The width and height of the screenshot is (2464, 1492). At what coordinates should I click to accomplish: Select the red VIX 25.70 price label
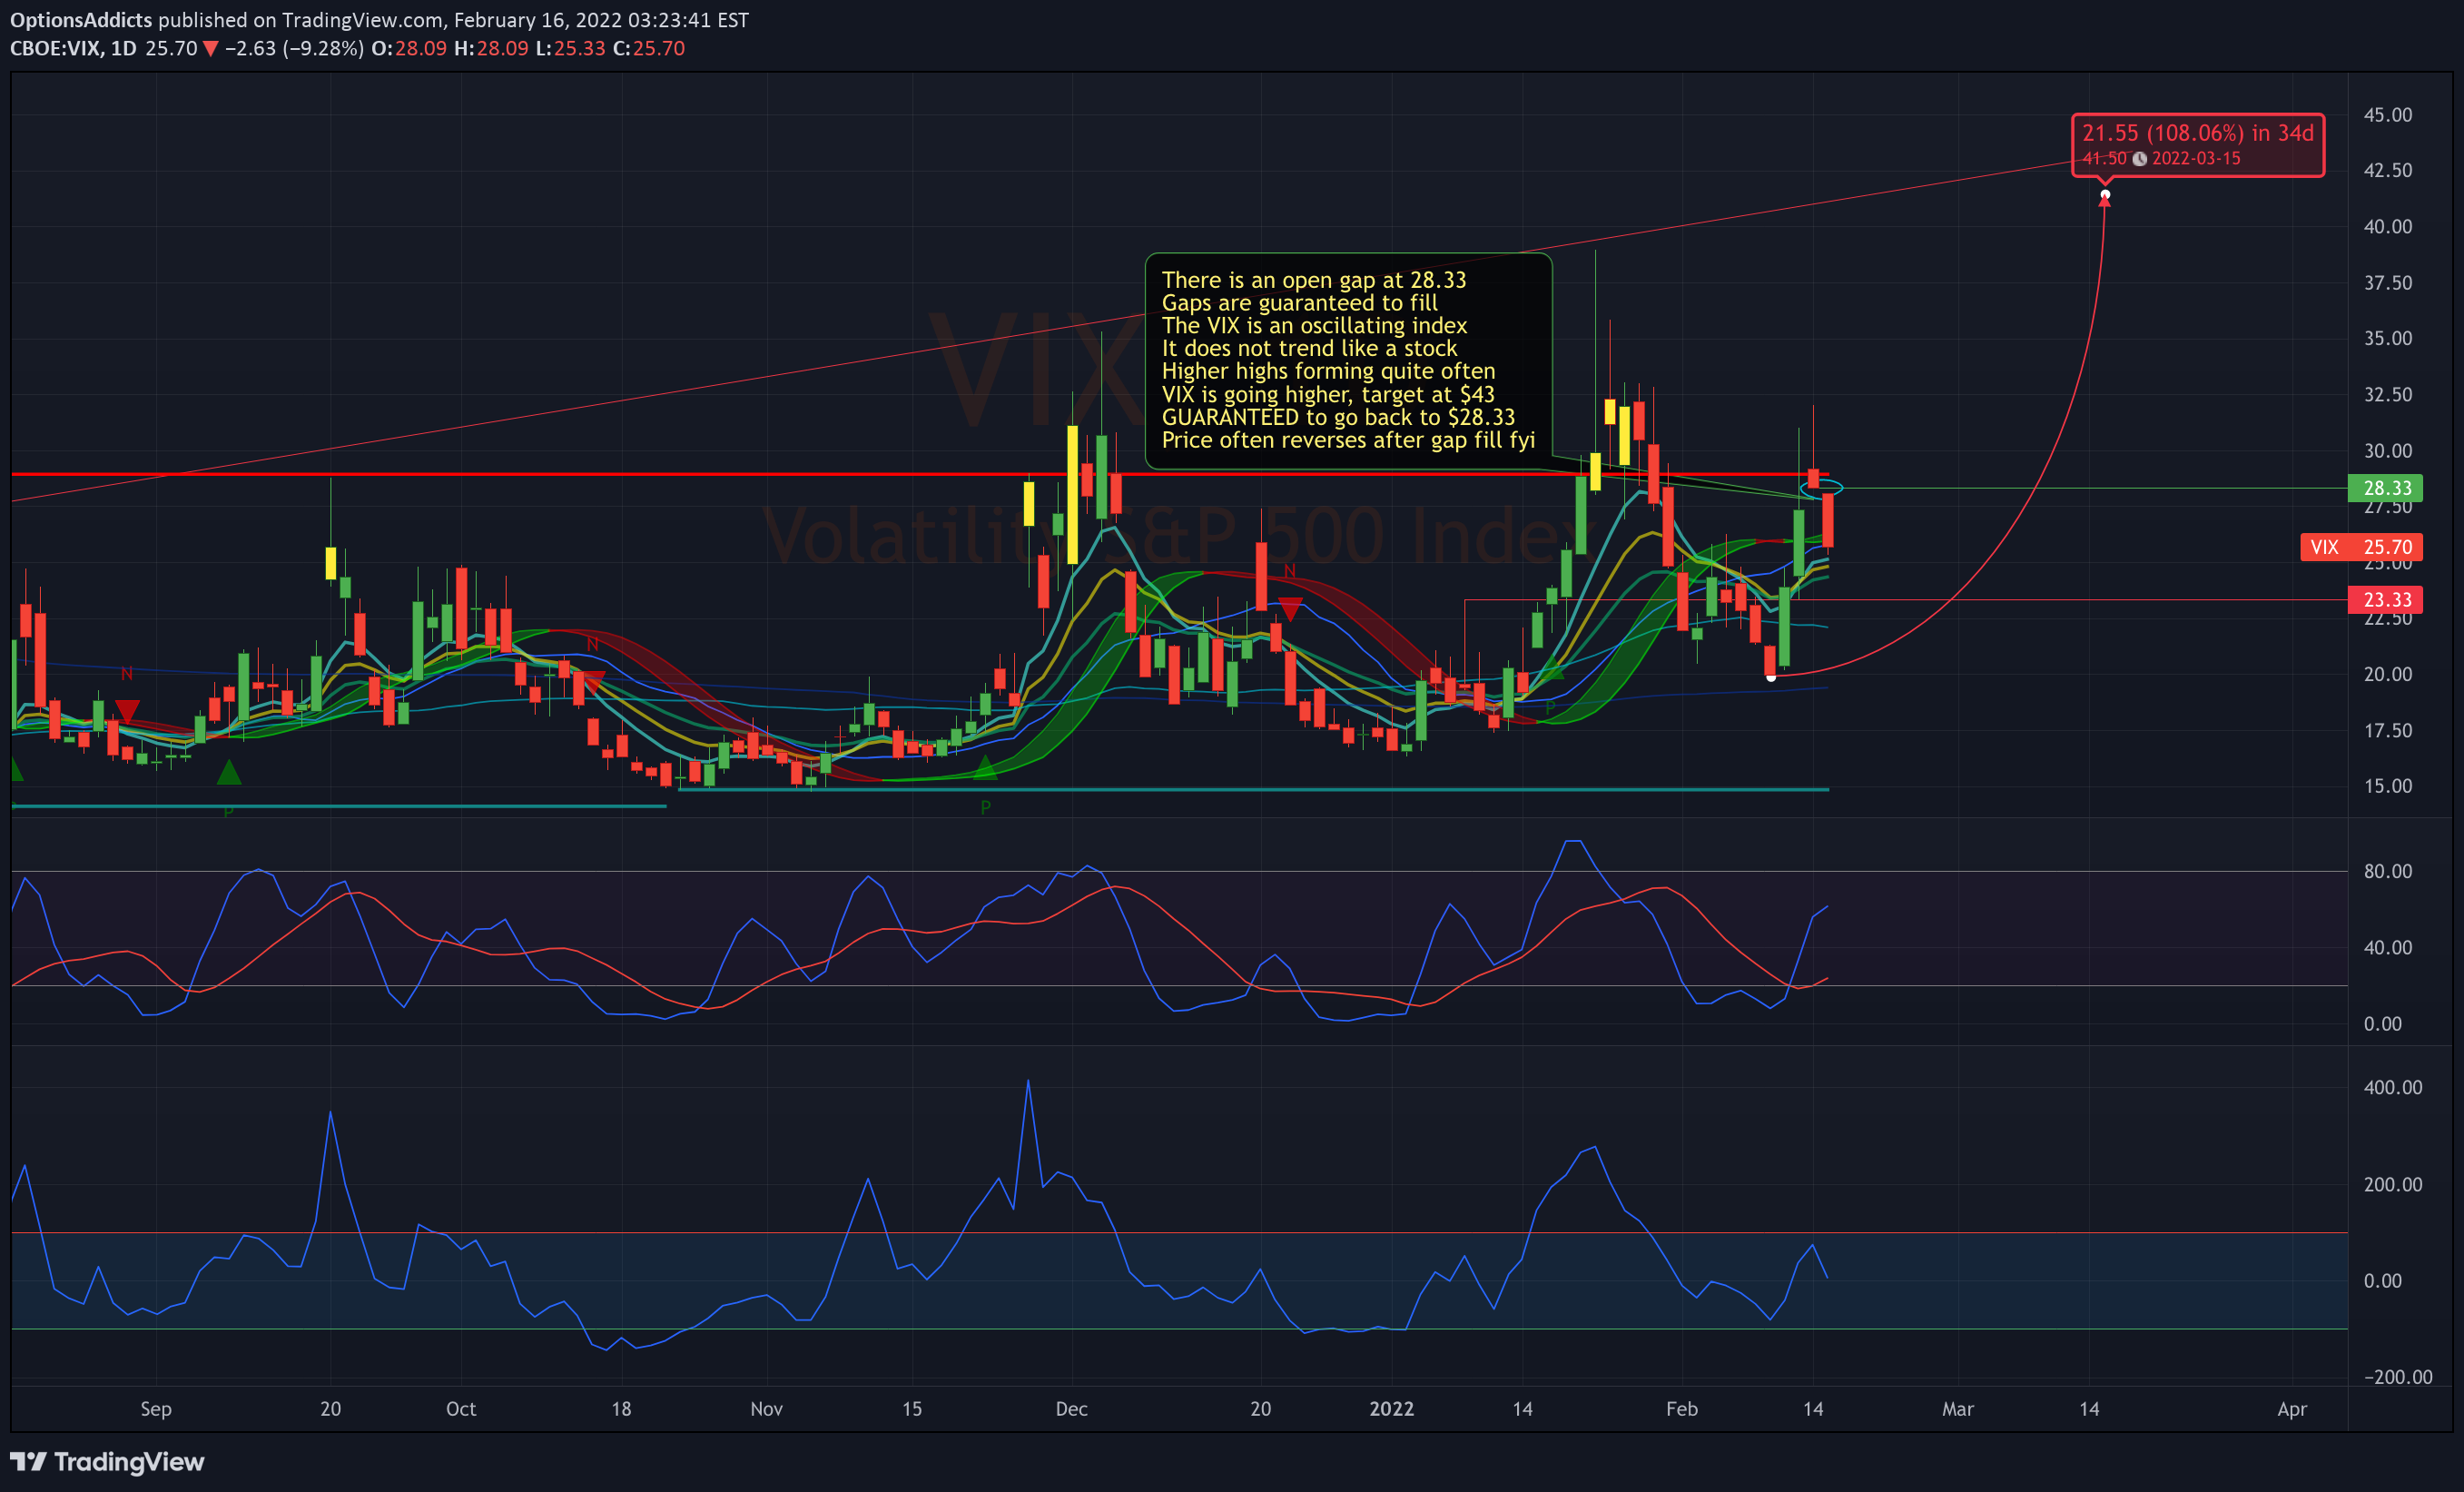tap(2361, 547)
